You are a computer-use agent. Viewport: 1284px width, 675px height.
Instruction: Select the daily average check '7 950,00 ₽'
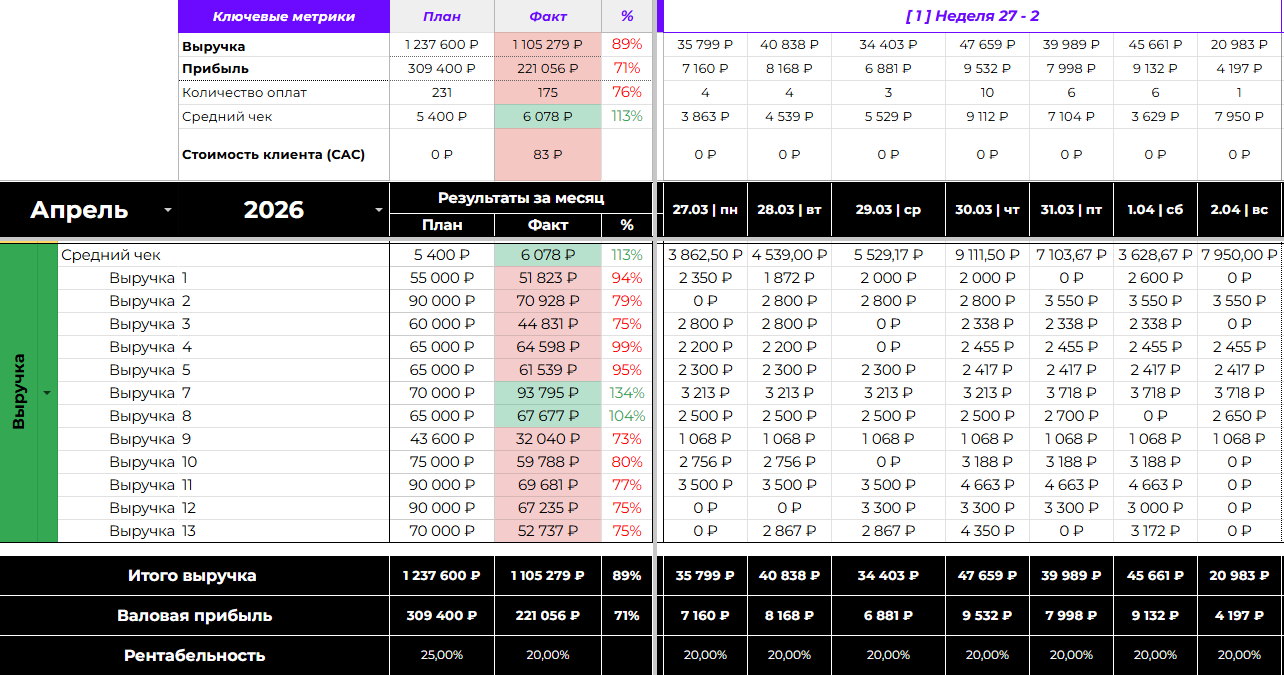click(x=1240, y=255)
